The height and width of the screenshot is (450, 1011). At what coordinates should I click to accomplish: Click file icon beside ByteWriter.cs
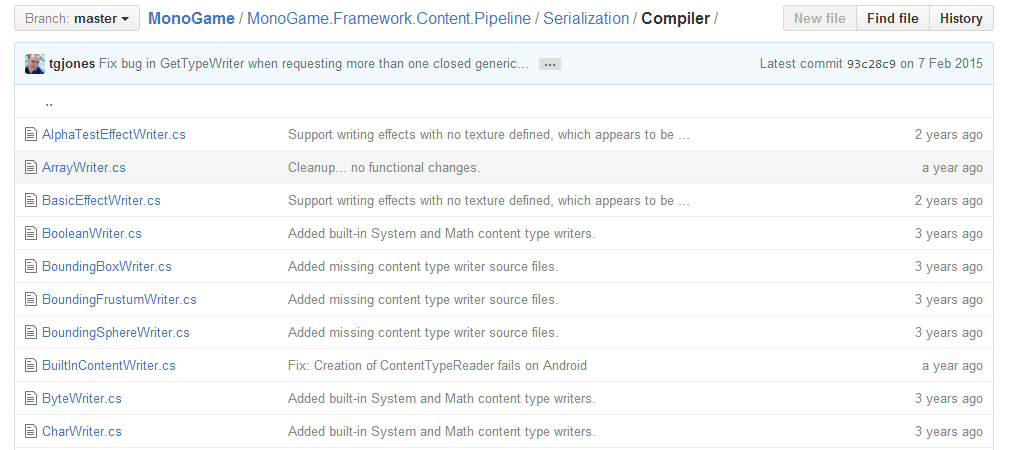pos(30,399)
